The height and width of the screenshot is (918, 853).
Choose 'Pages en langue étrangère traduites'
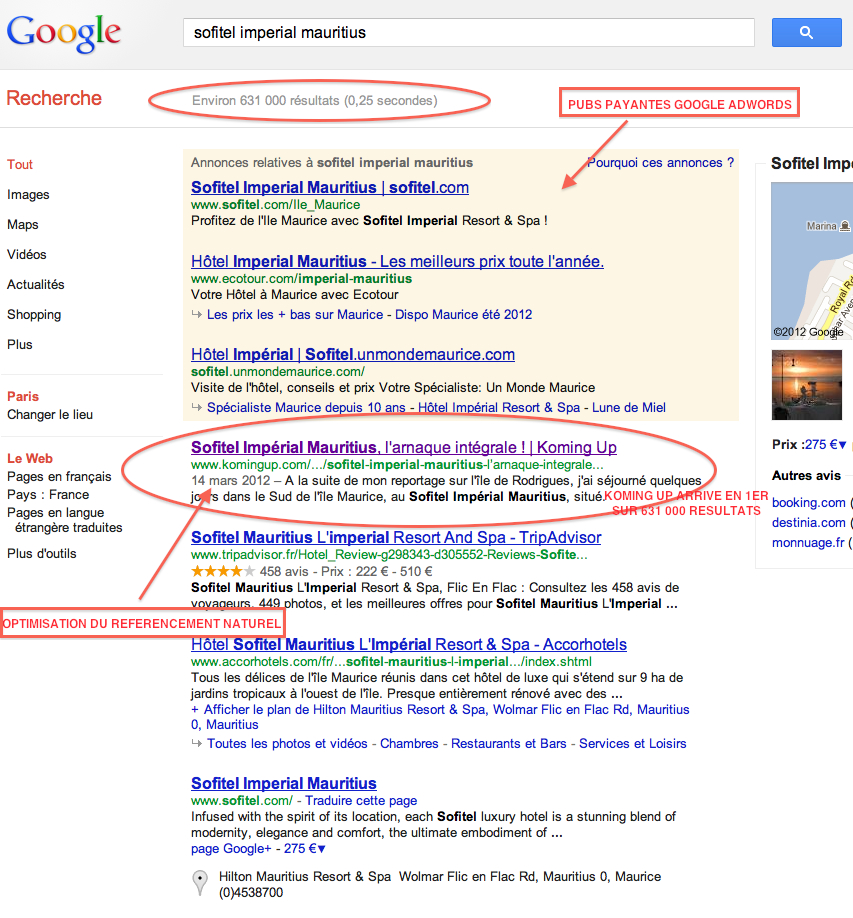pos(64,520)
